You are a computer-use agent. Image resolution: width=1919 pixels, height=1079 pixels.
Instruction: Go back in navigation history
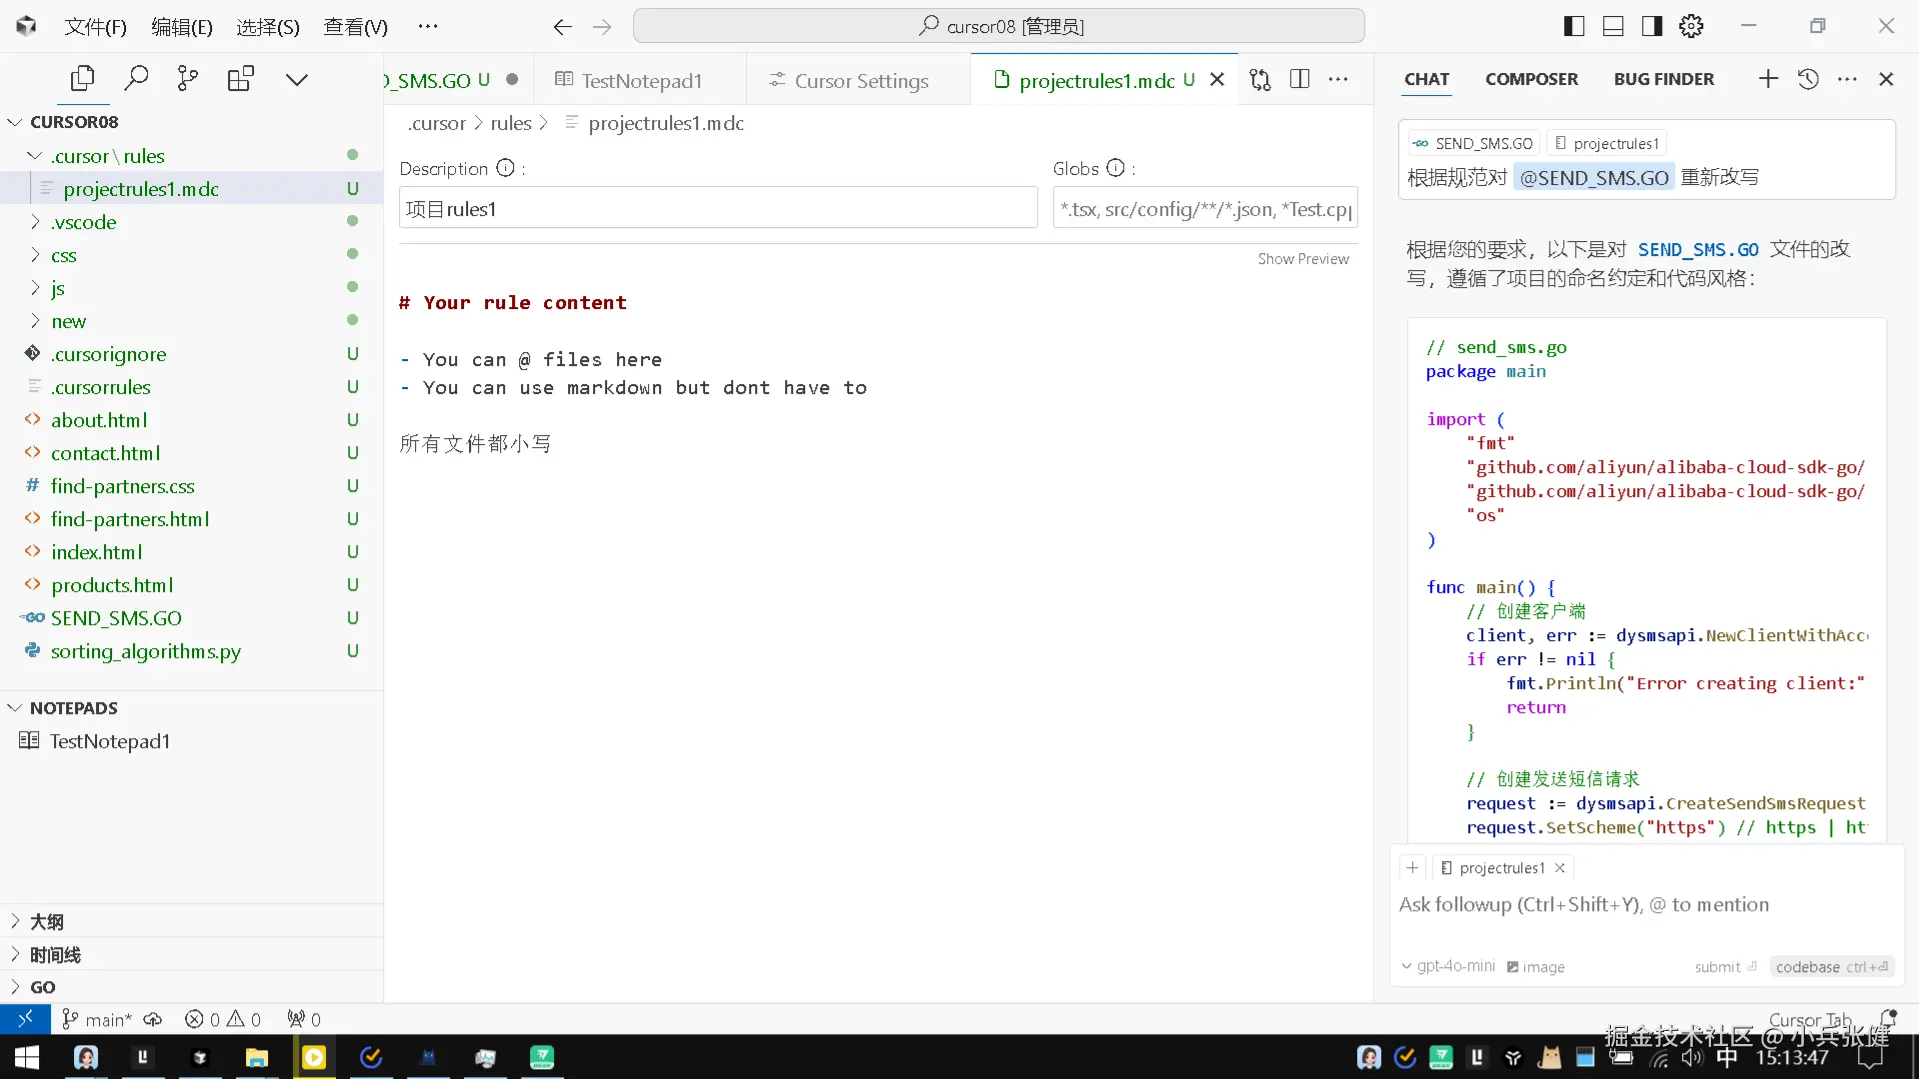563,27
